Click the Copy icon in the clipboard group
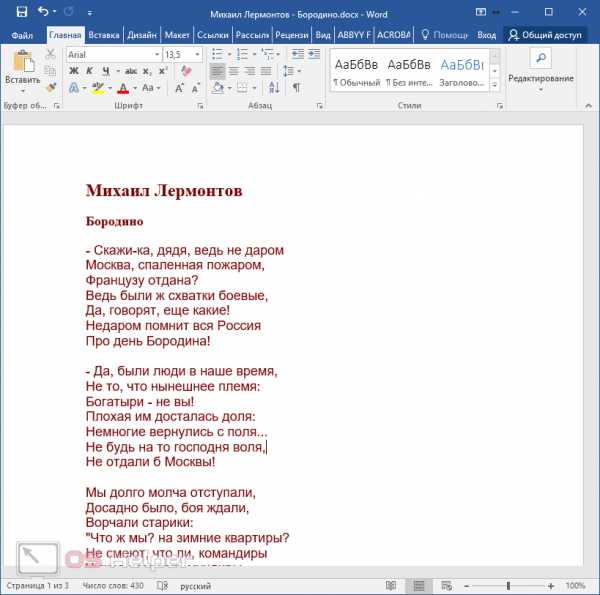 50,71
